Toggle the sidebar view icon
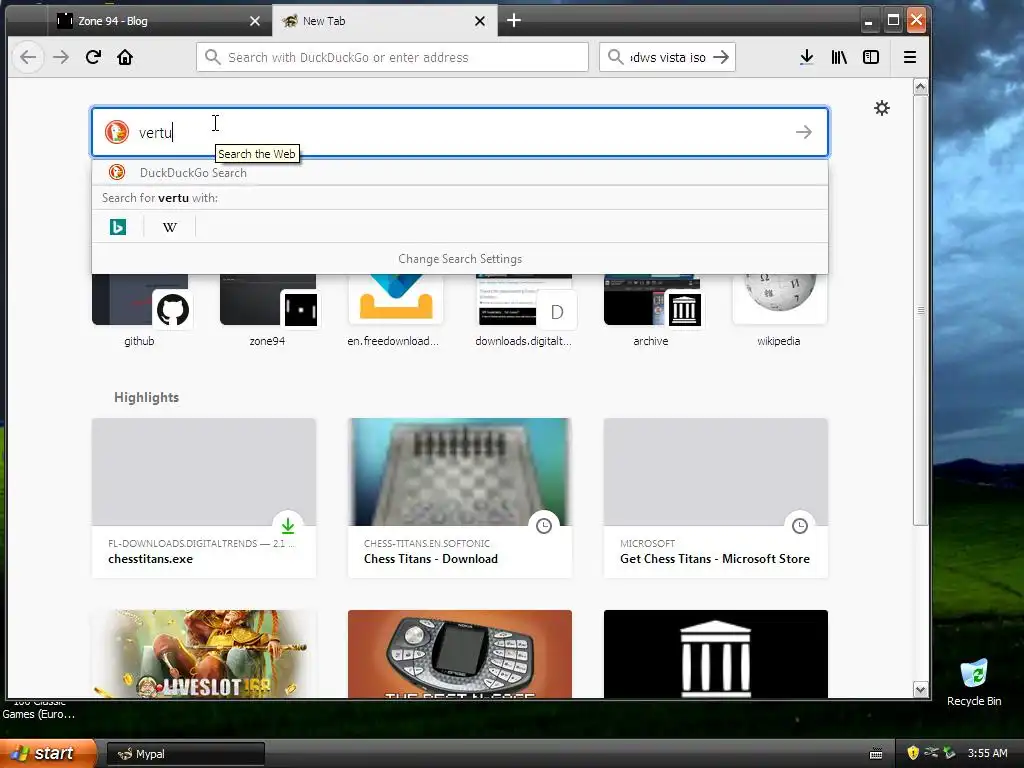Viewport: 1024px width, 768px height. pyautogui.click(x=871, y=57)
